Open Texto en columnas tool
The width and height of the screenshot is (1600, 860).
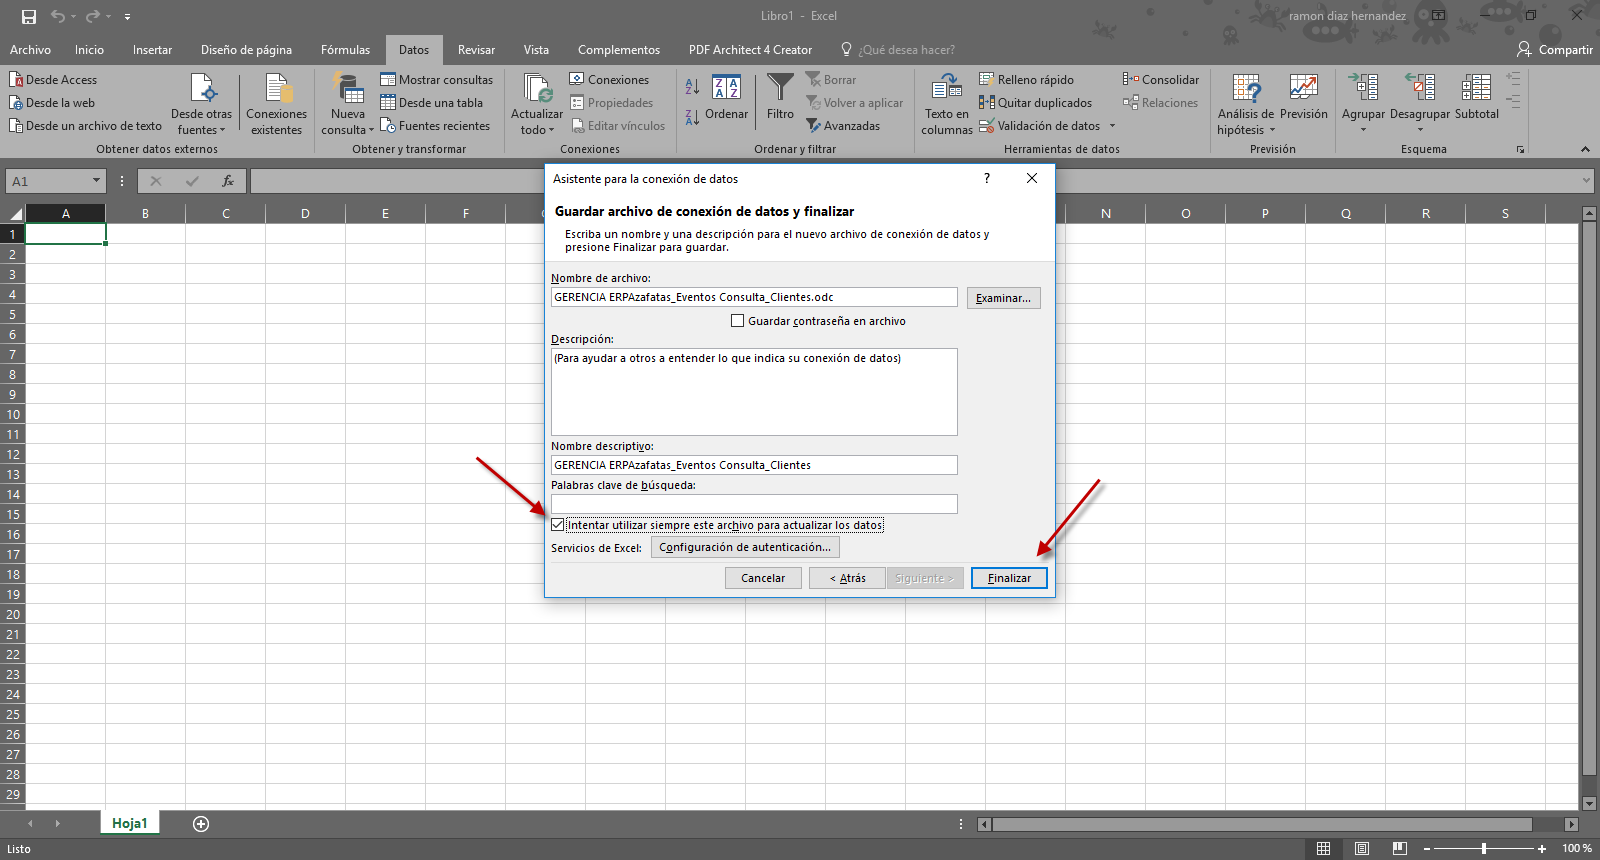tap(947, 104)
